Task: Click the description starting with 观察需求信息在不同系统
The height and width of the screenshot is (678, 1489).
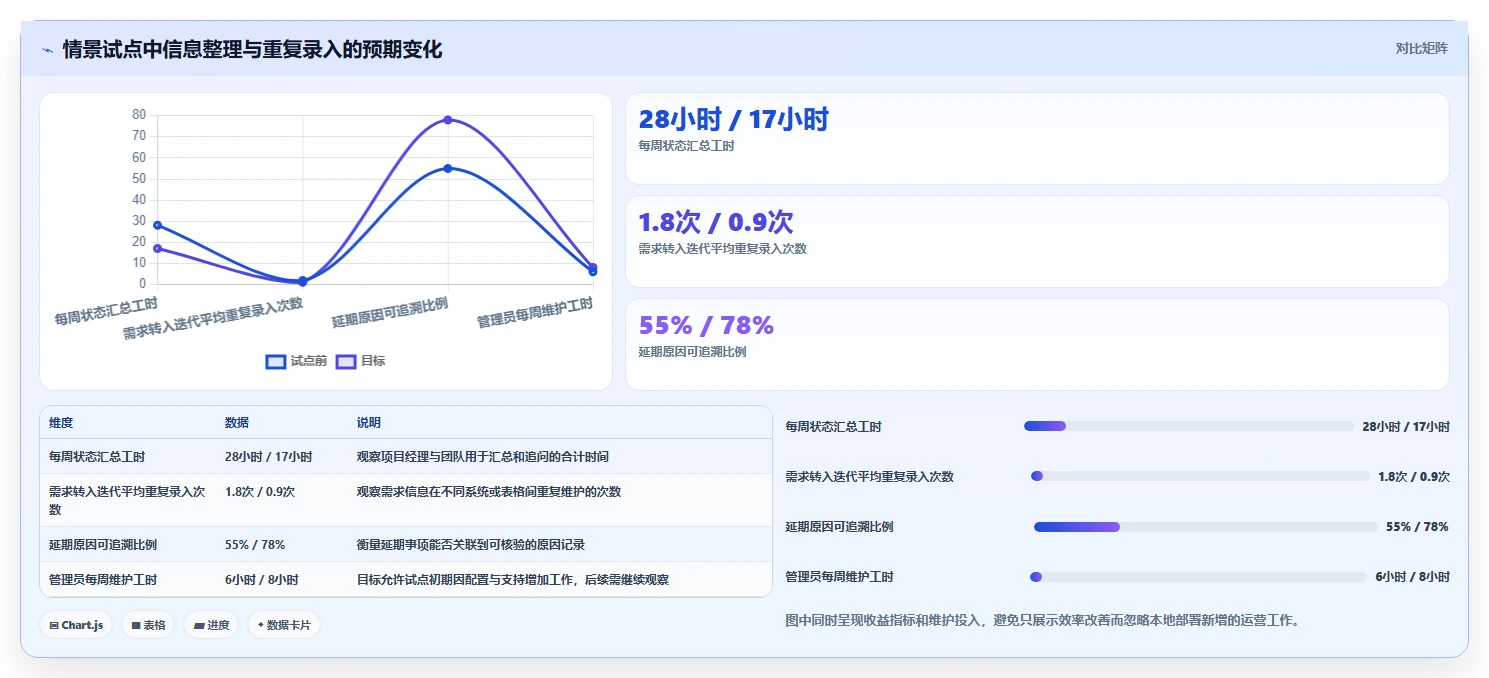Action: point(489,491)
